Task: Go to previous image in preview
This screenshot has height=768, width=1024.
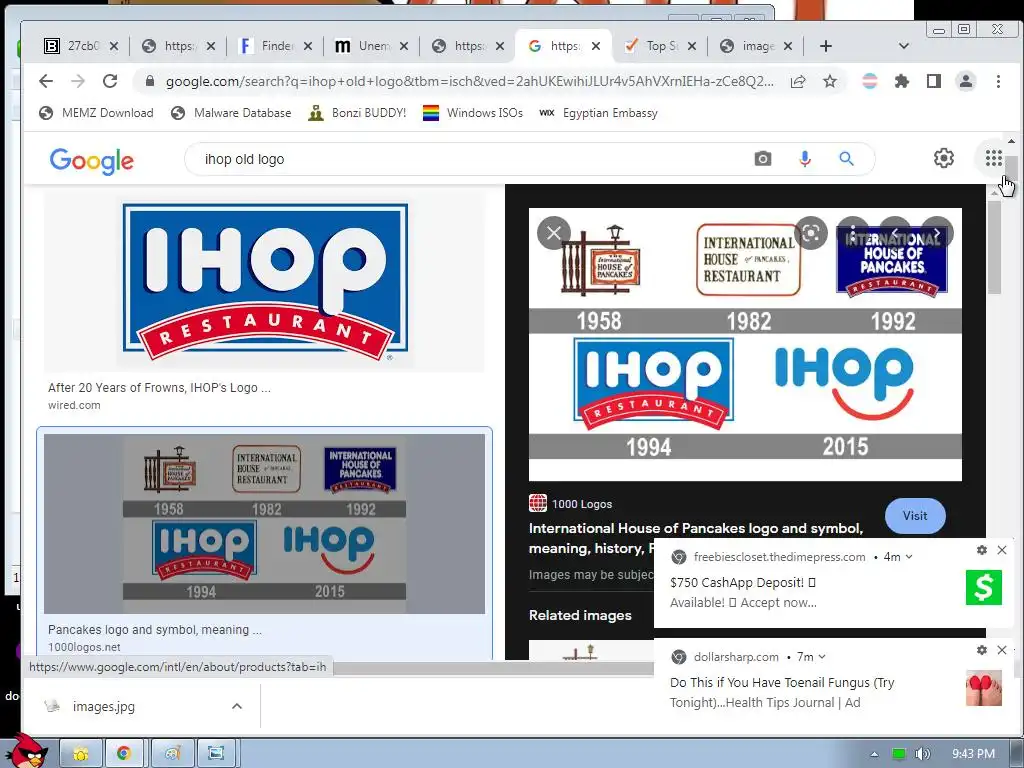Action: tap(895, 233)
